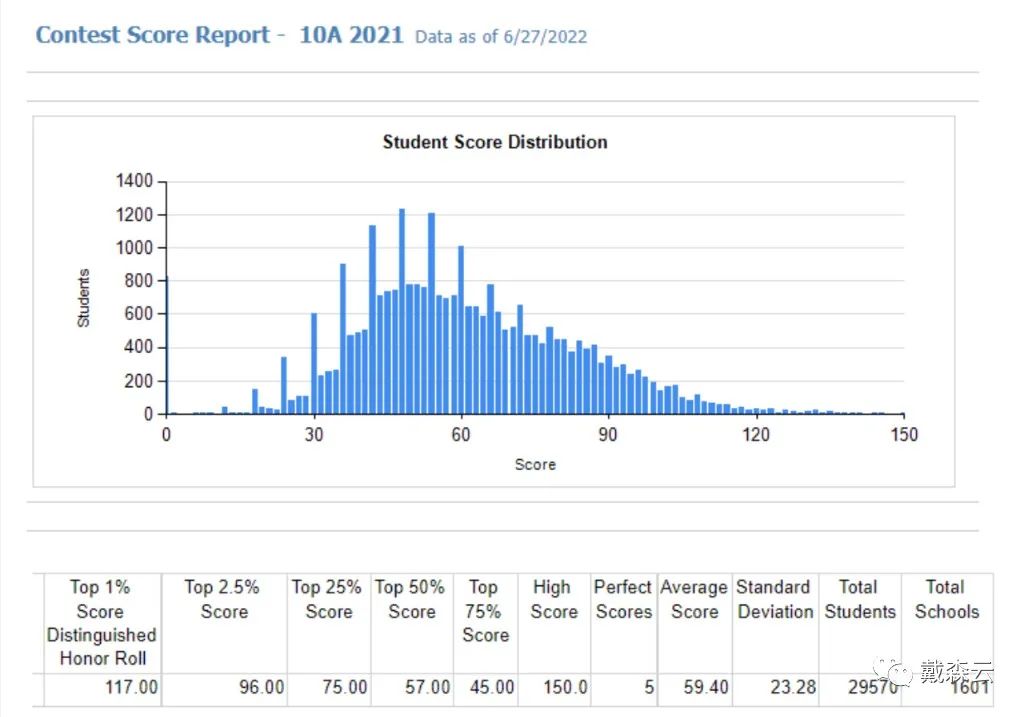Click the "Total Students" column header

pyautogui.click(x=859, y=599)
